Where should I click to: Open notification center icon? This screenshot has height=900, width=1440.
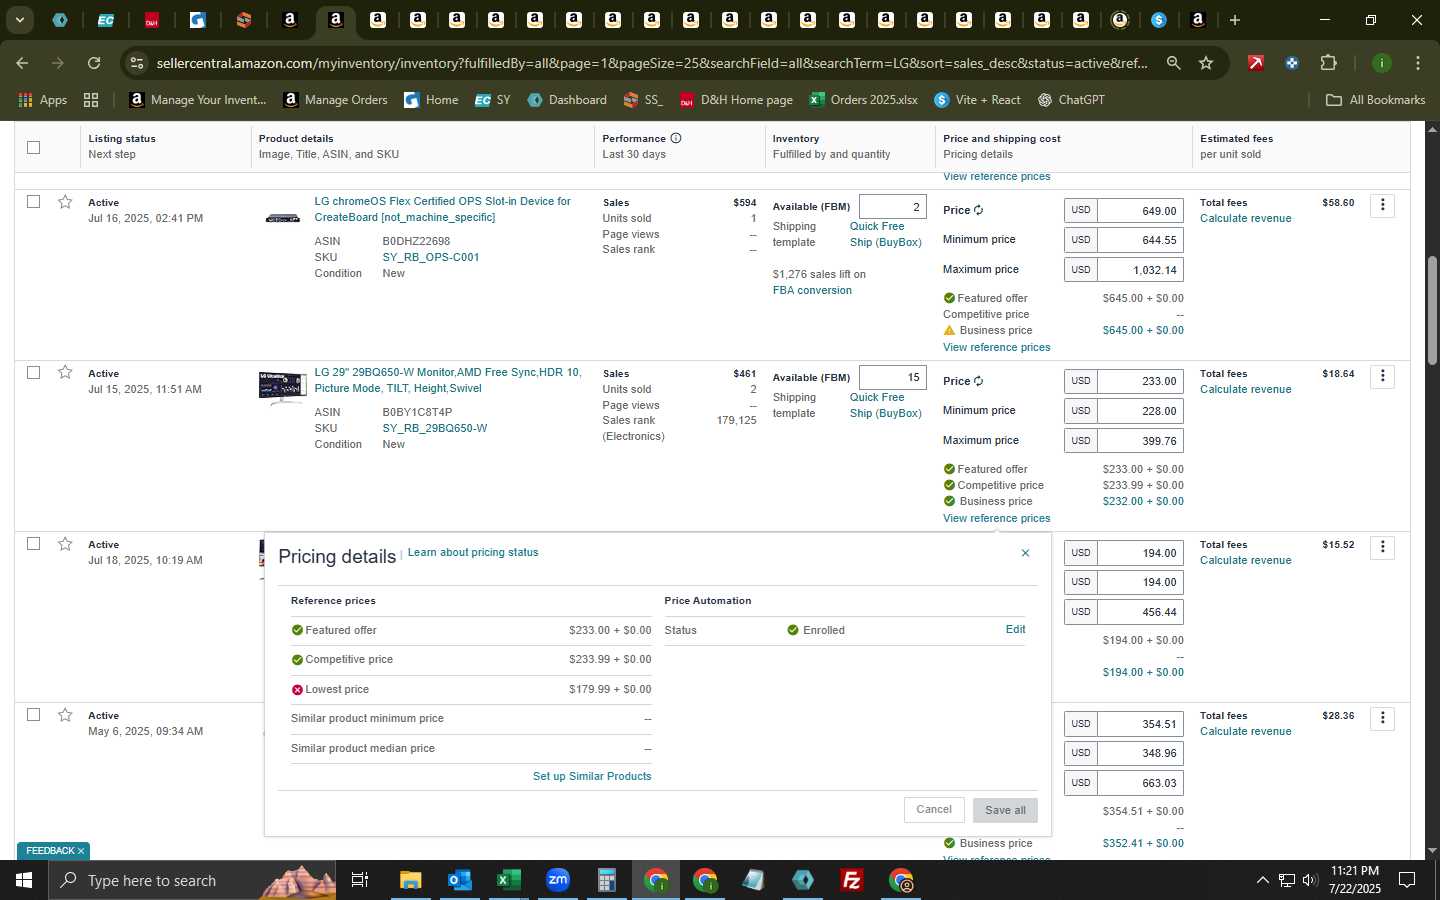[x=1407, y=880]
